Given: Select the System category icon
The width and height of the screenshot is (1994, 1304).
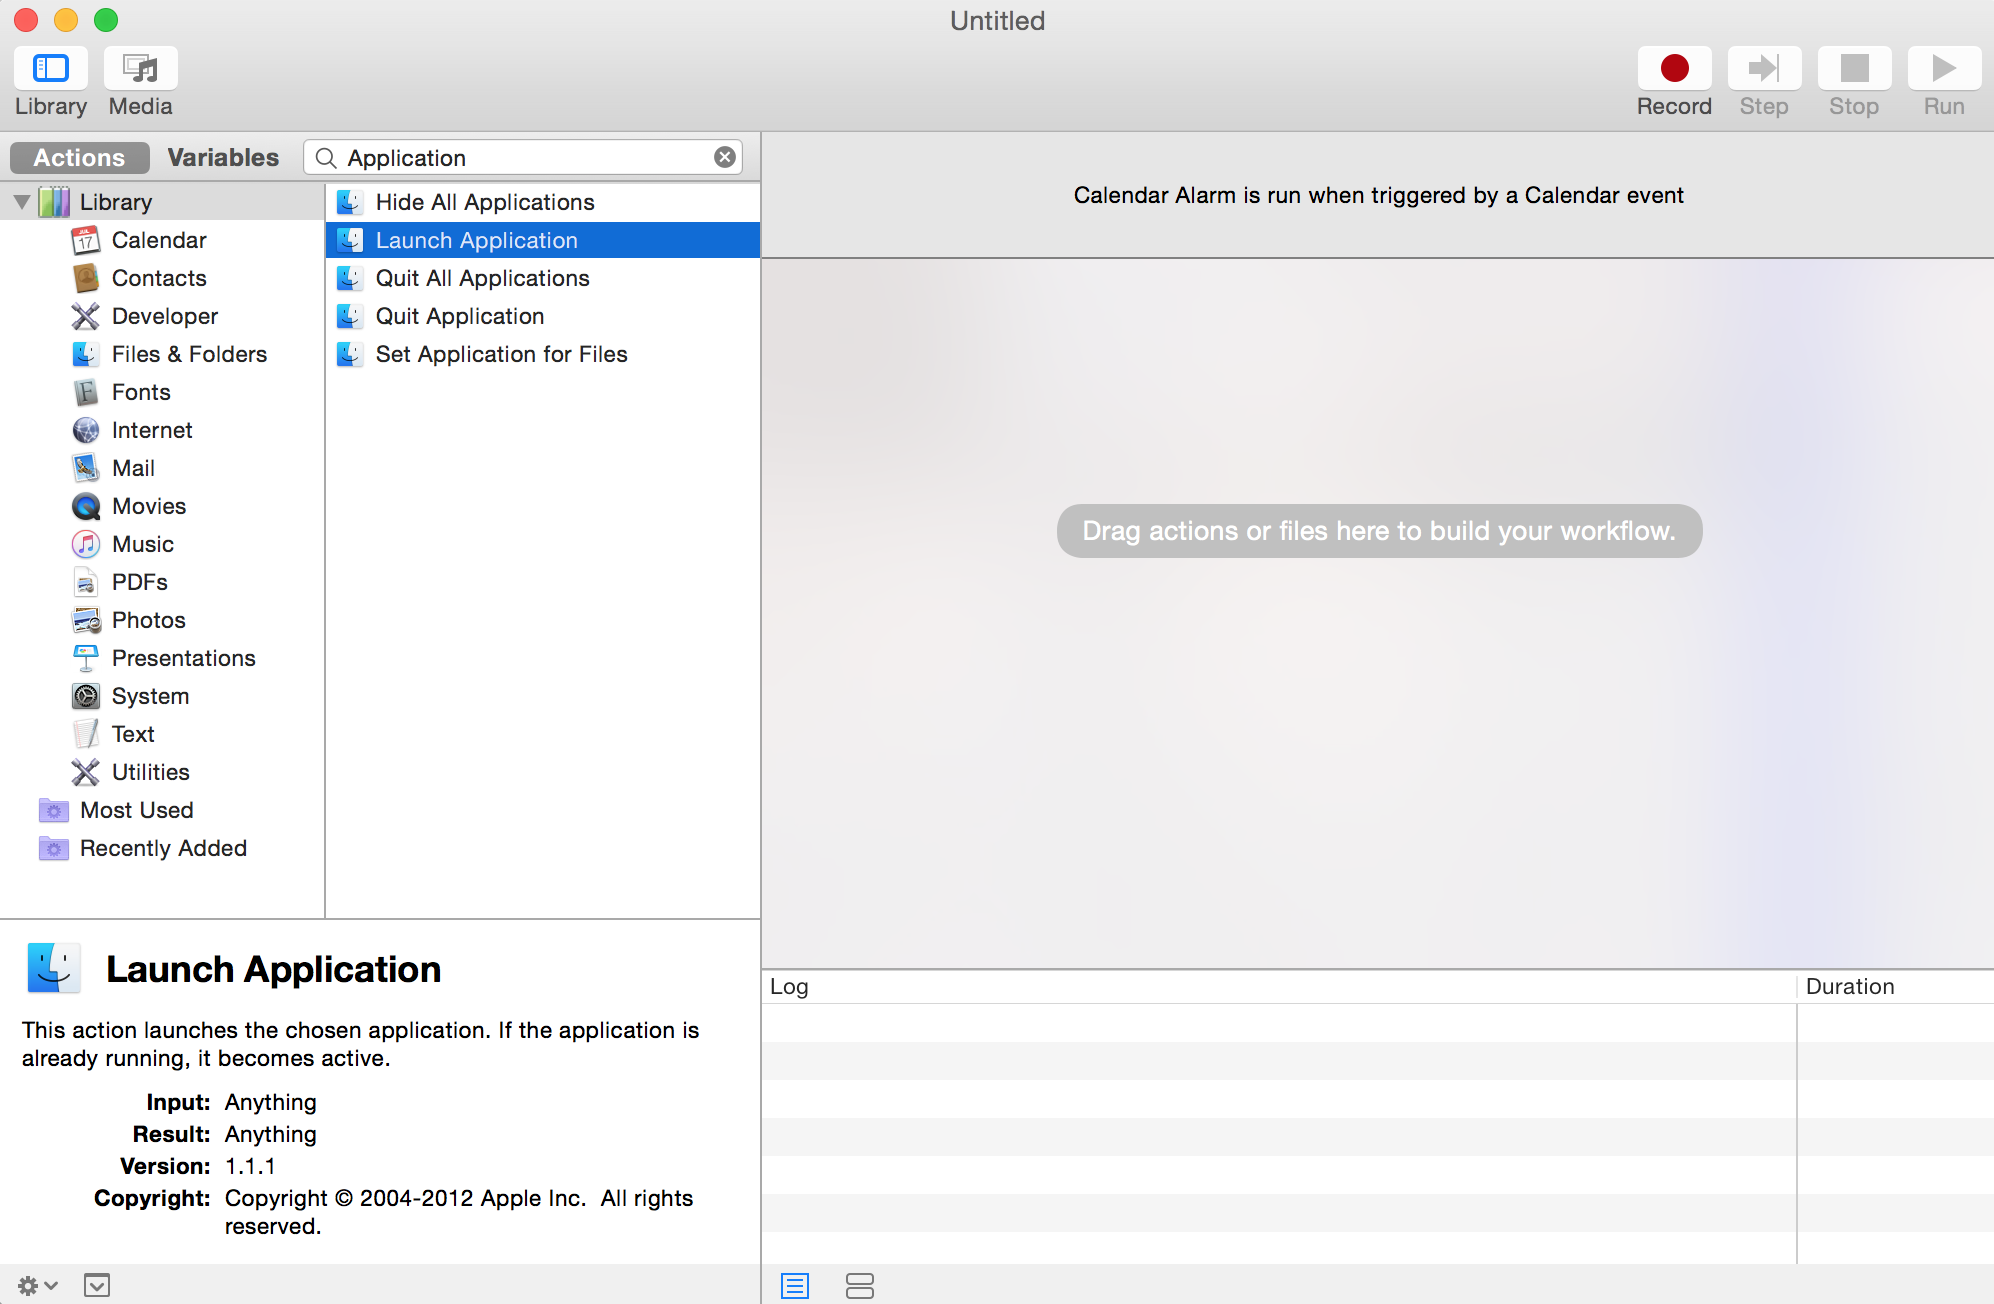Looking at the screenshot, I should point(86,696).
